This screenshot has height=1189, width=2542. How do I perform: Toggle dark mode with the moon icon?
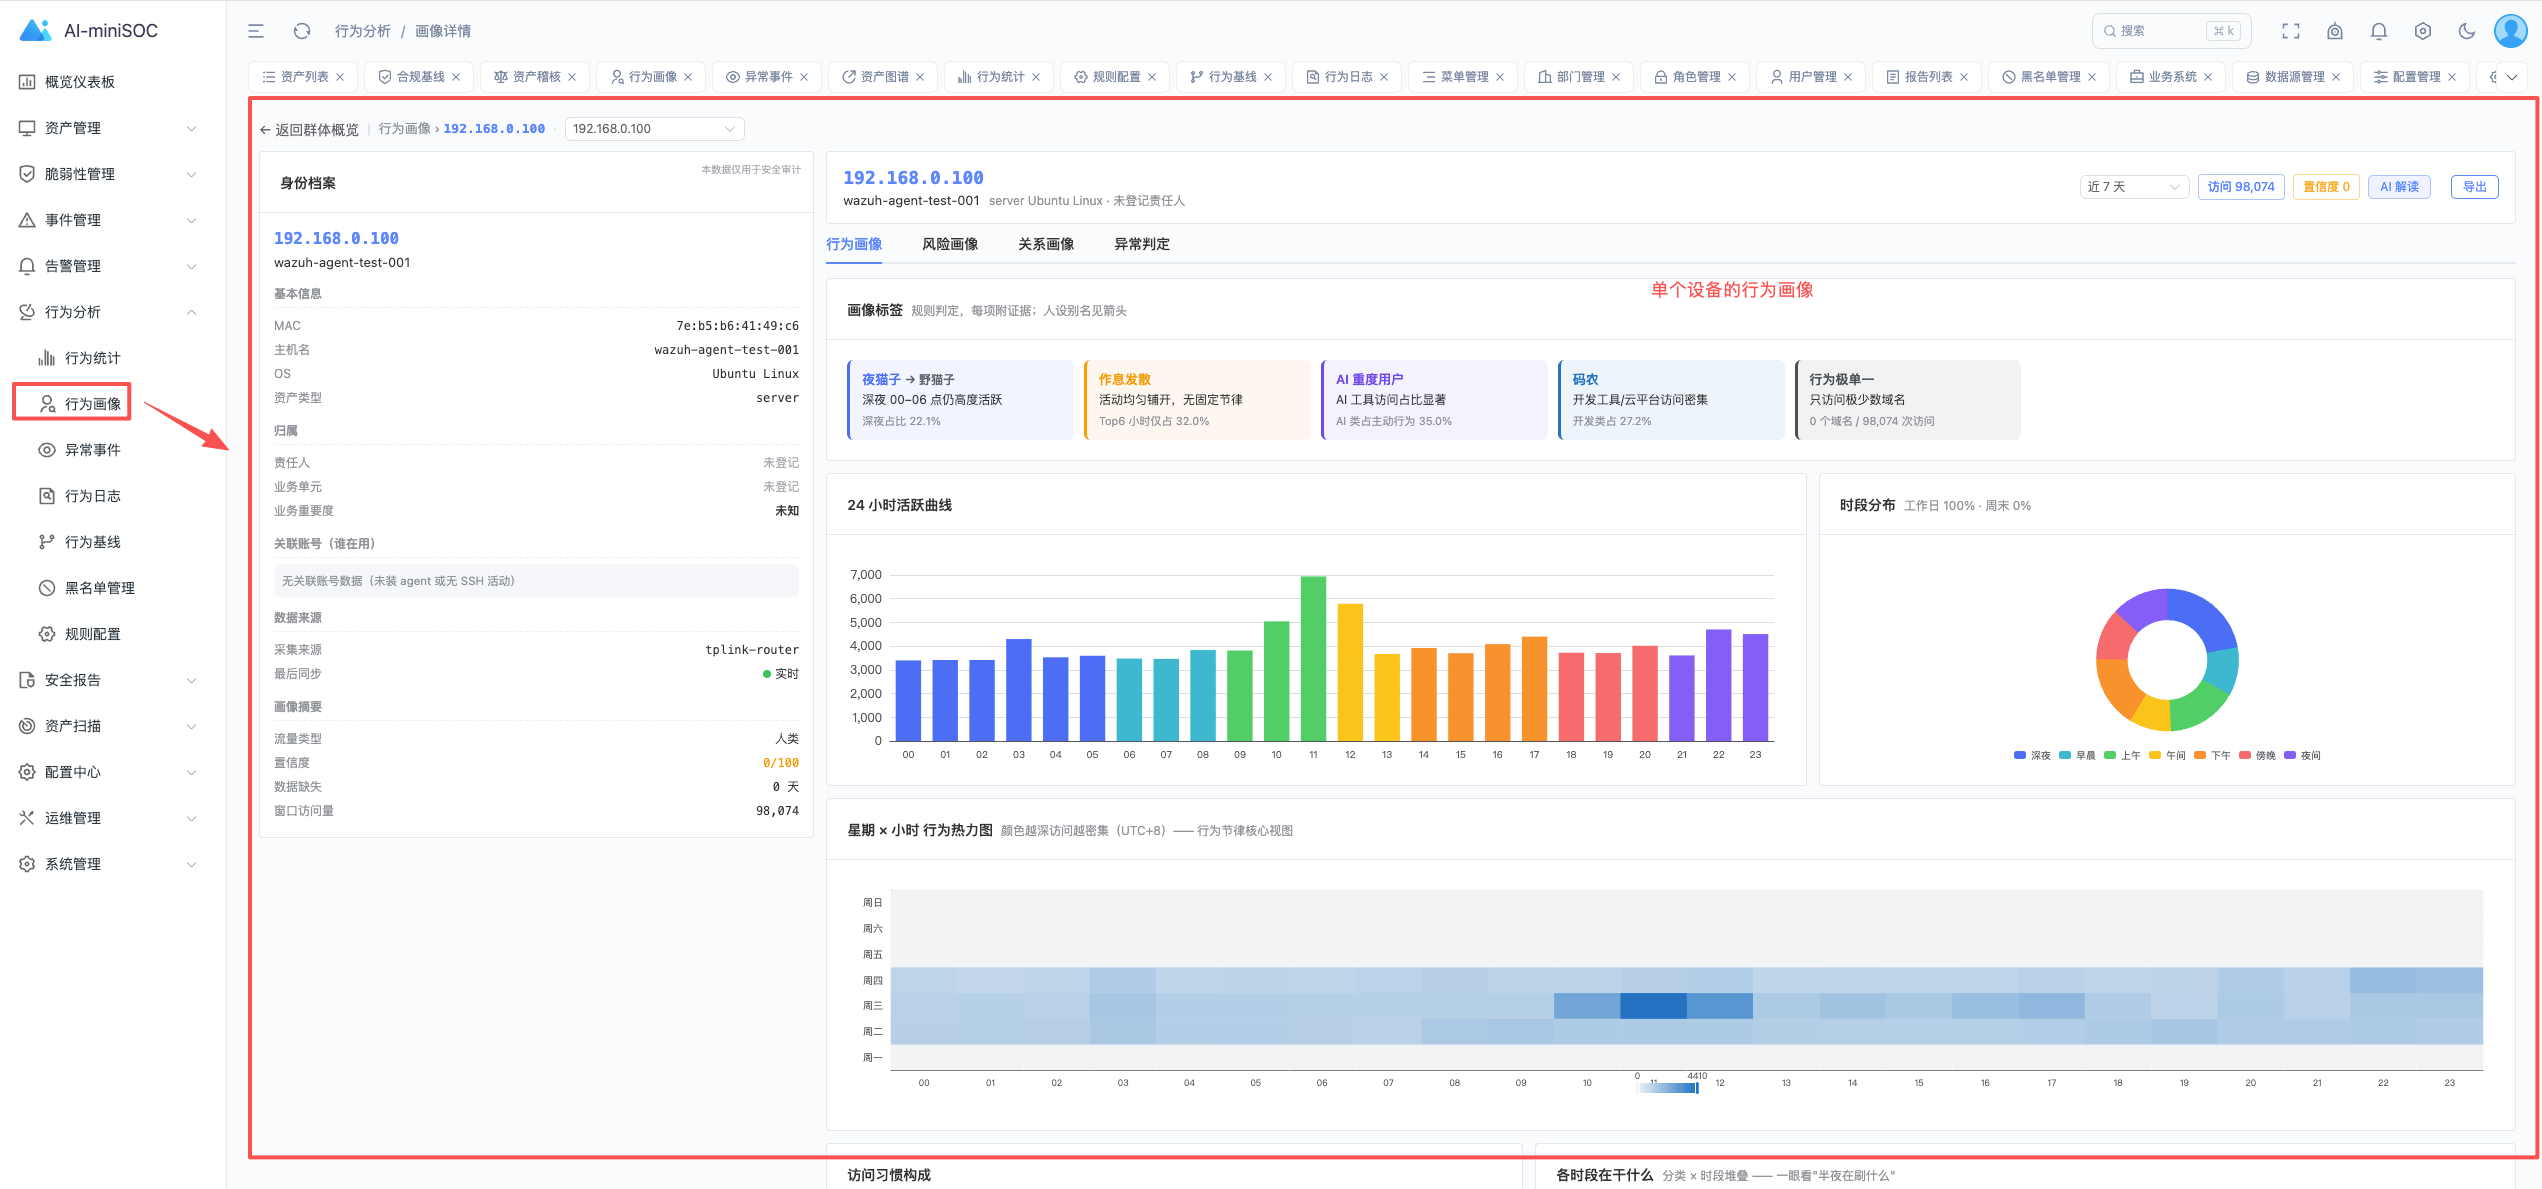[2467, 31]
